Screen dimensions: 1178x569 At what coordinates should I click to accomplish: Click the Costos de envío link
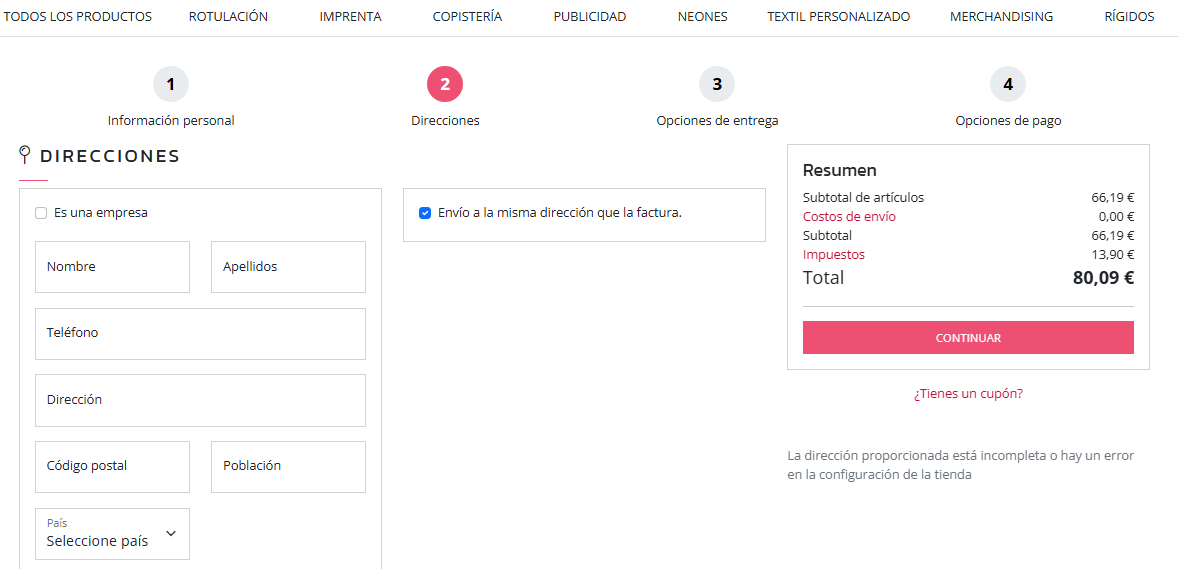coord(849,217)
